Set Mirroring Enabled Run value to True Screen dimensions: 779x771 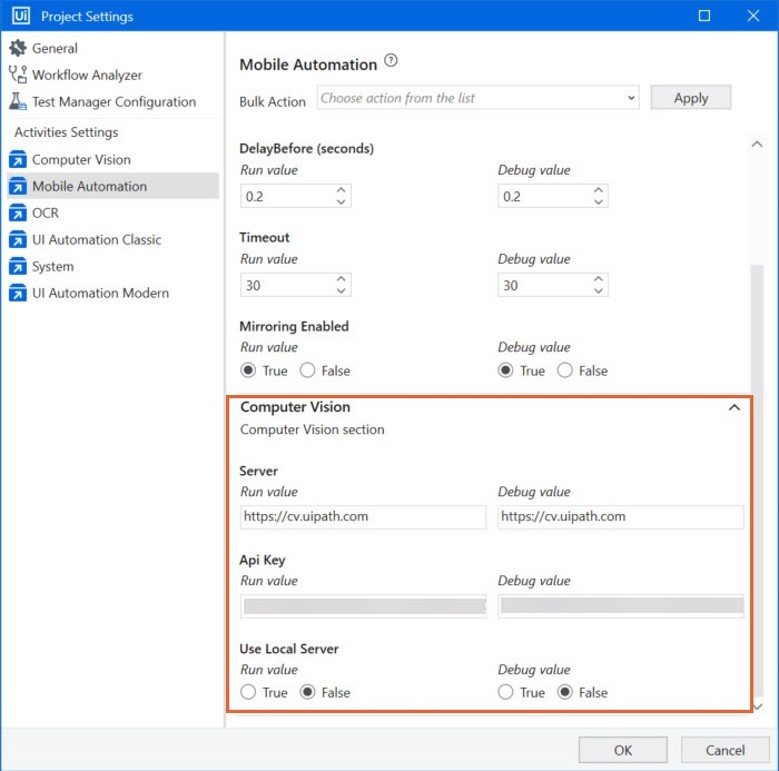pyautogui.click(x=248, y=371)
